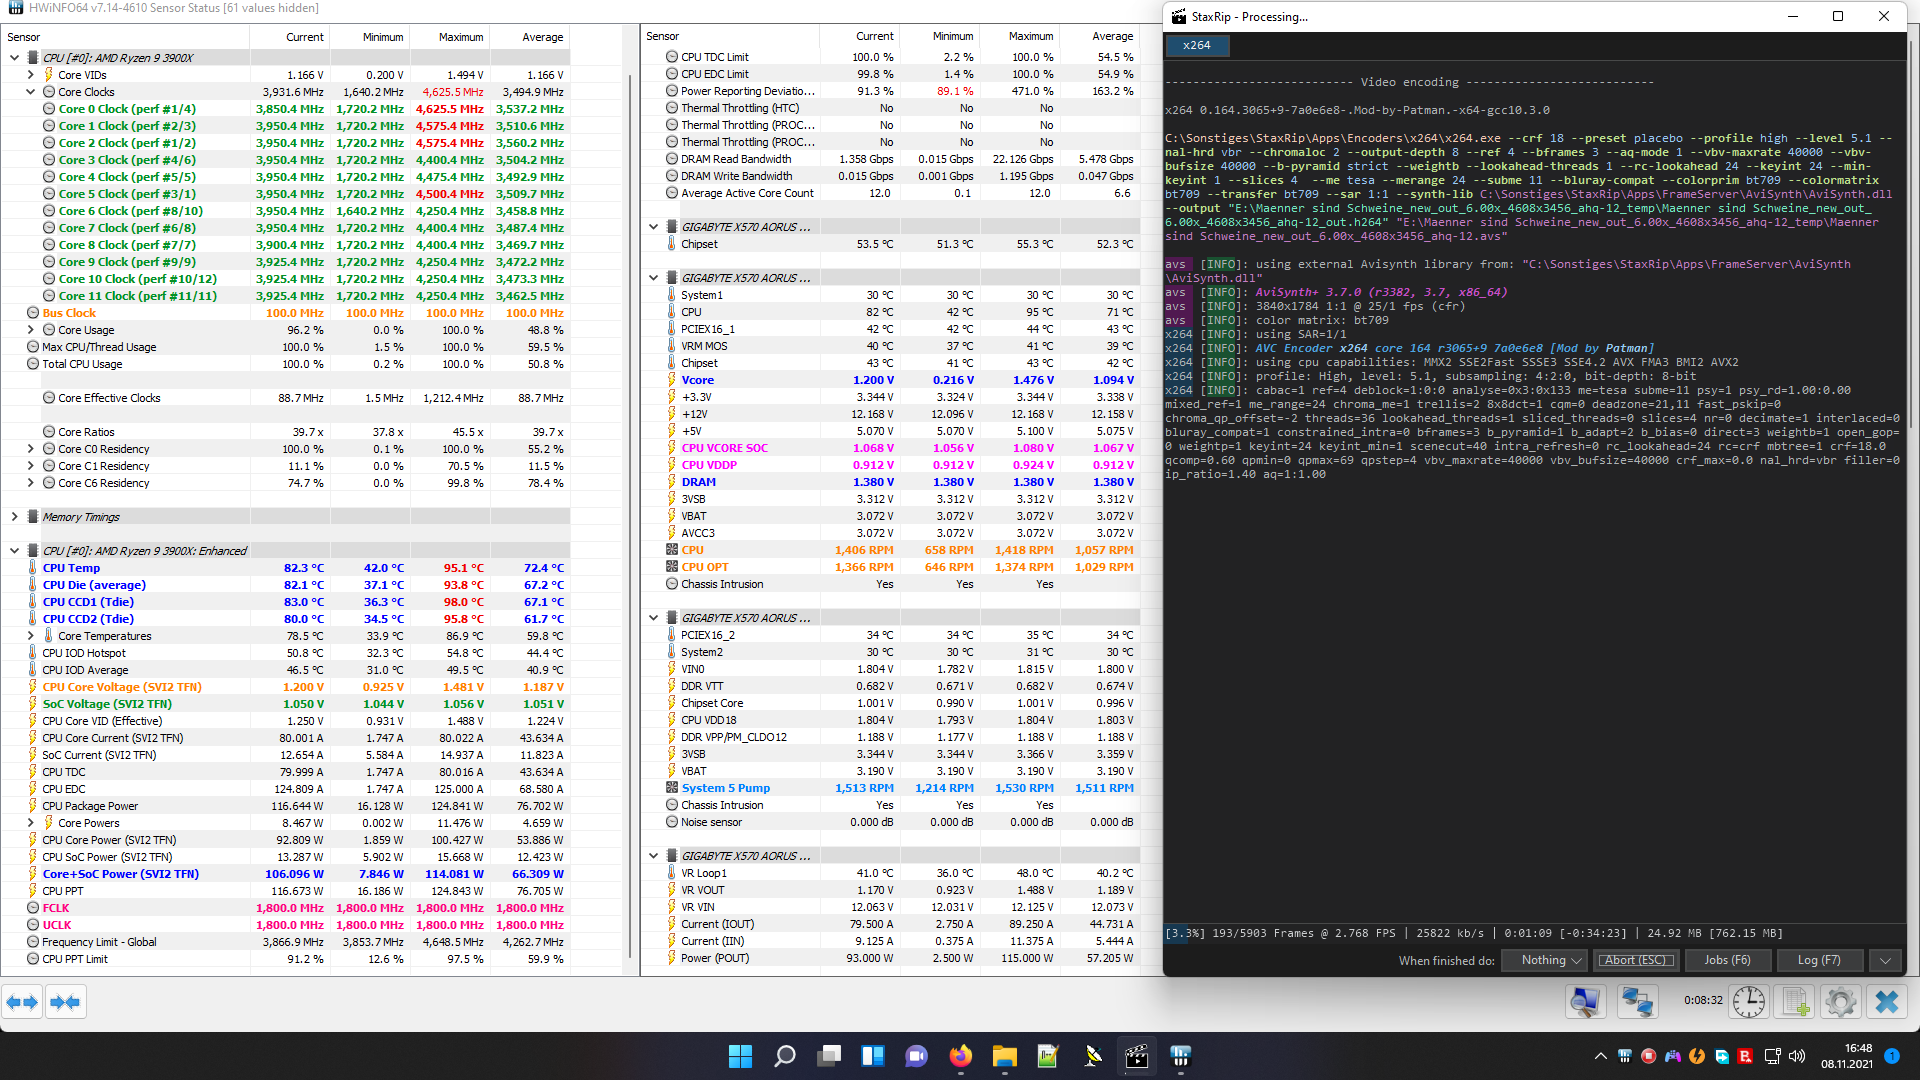Open the dropdown arrow beside Log button
Screen dimensions: 1920x1080
(1885, 960)
